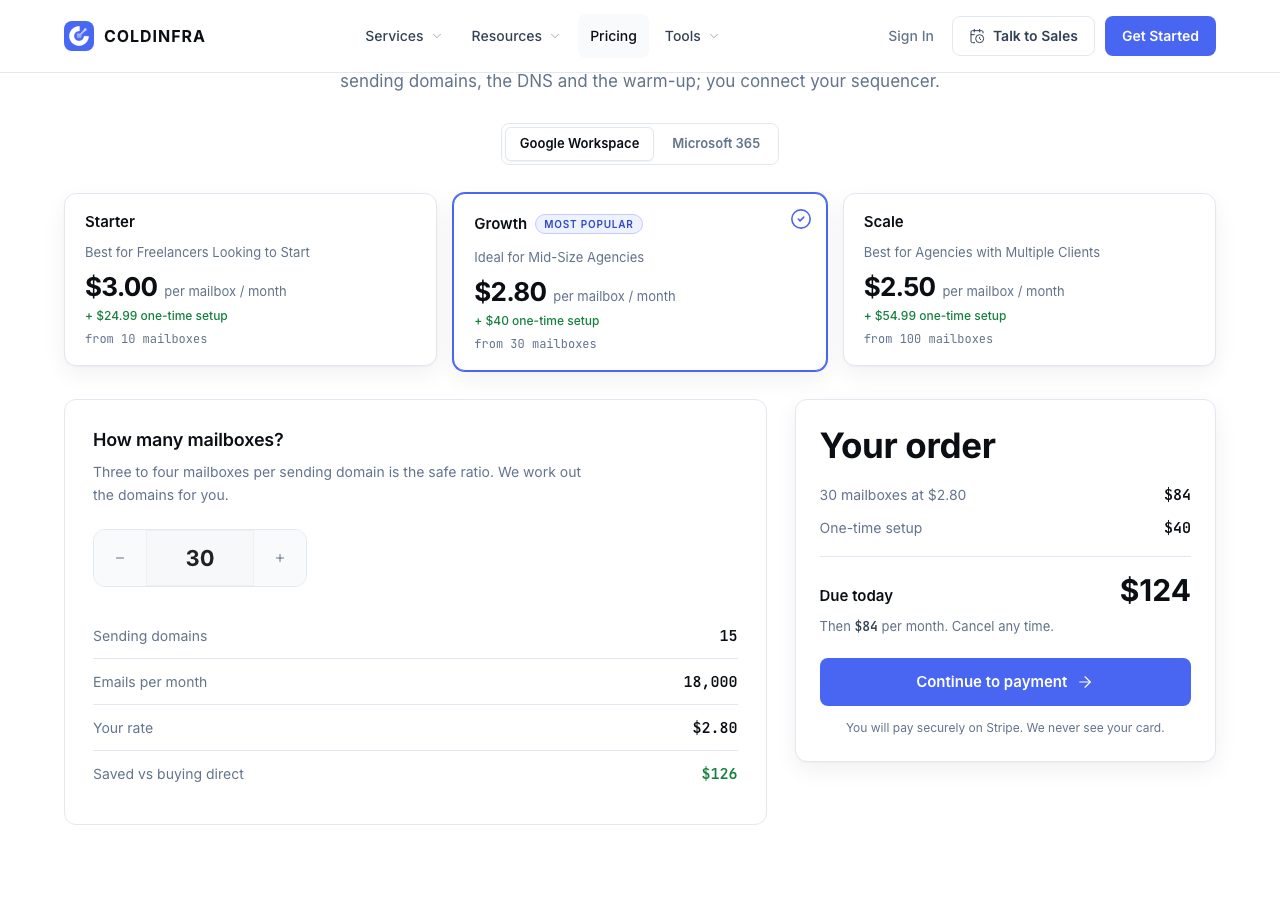Image resolution: width=1280 pixels, height=900 pixels.
Task: Click the Talk to Sales button
Action: (1023, 36)
